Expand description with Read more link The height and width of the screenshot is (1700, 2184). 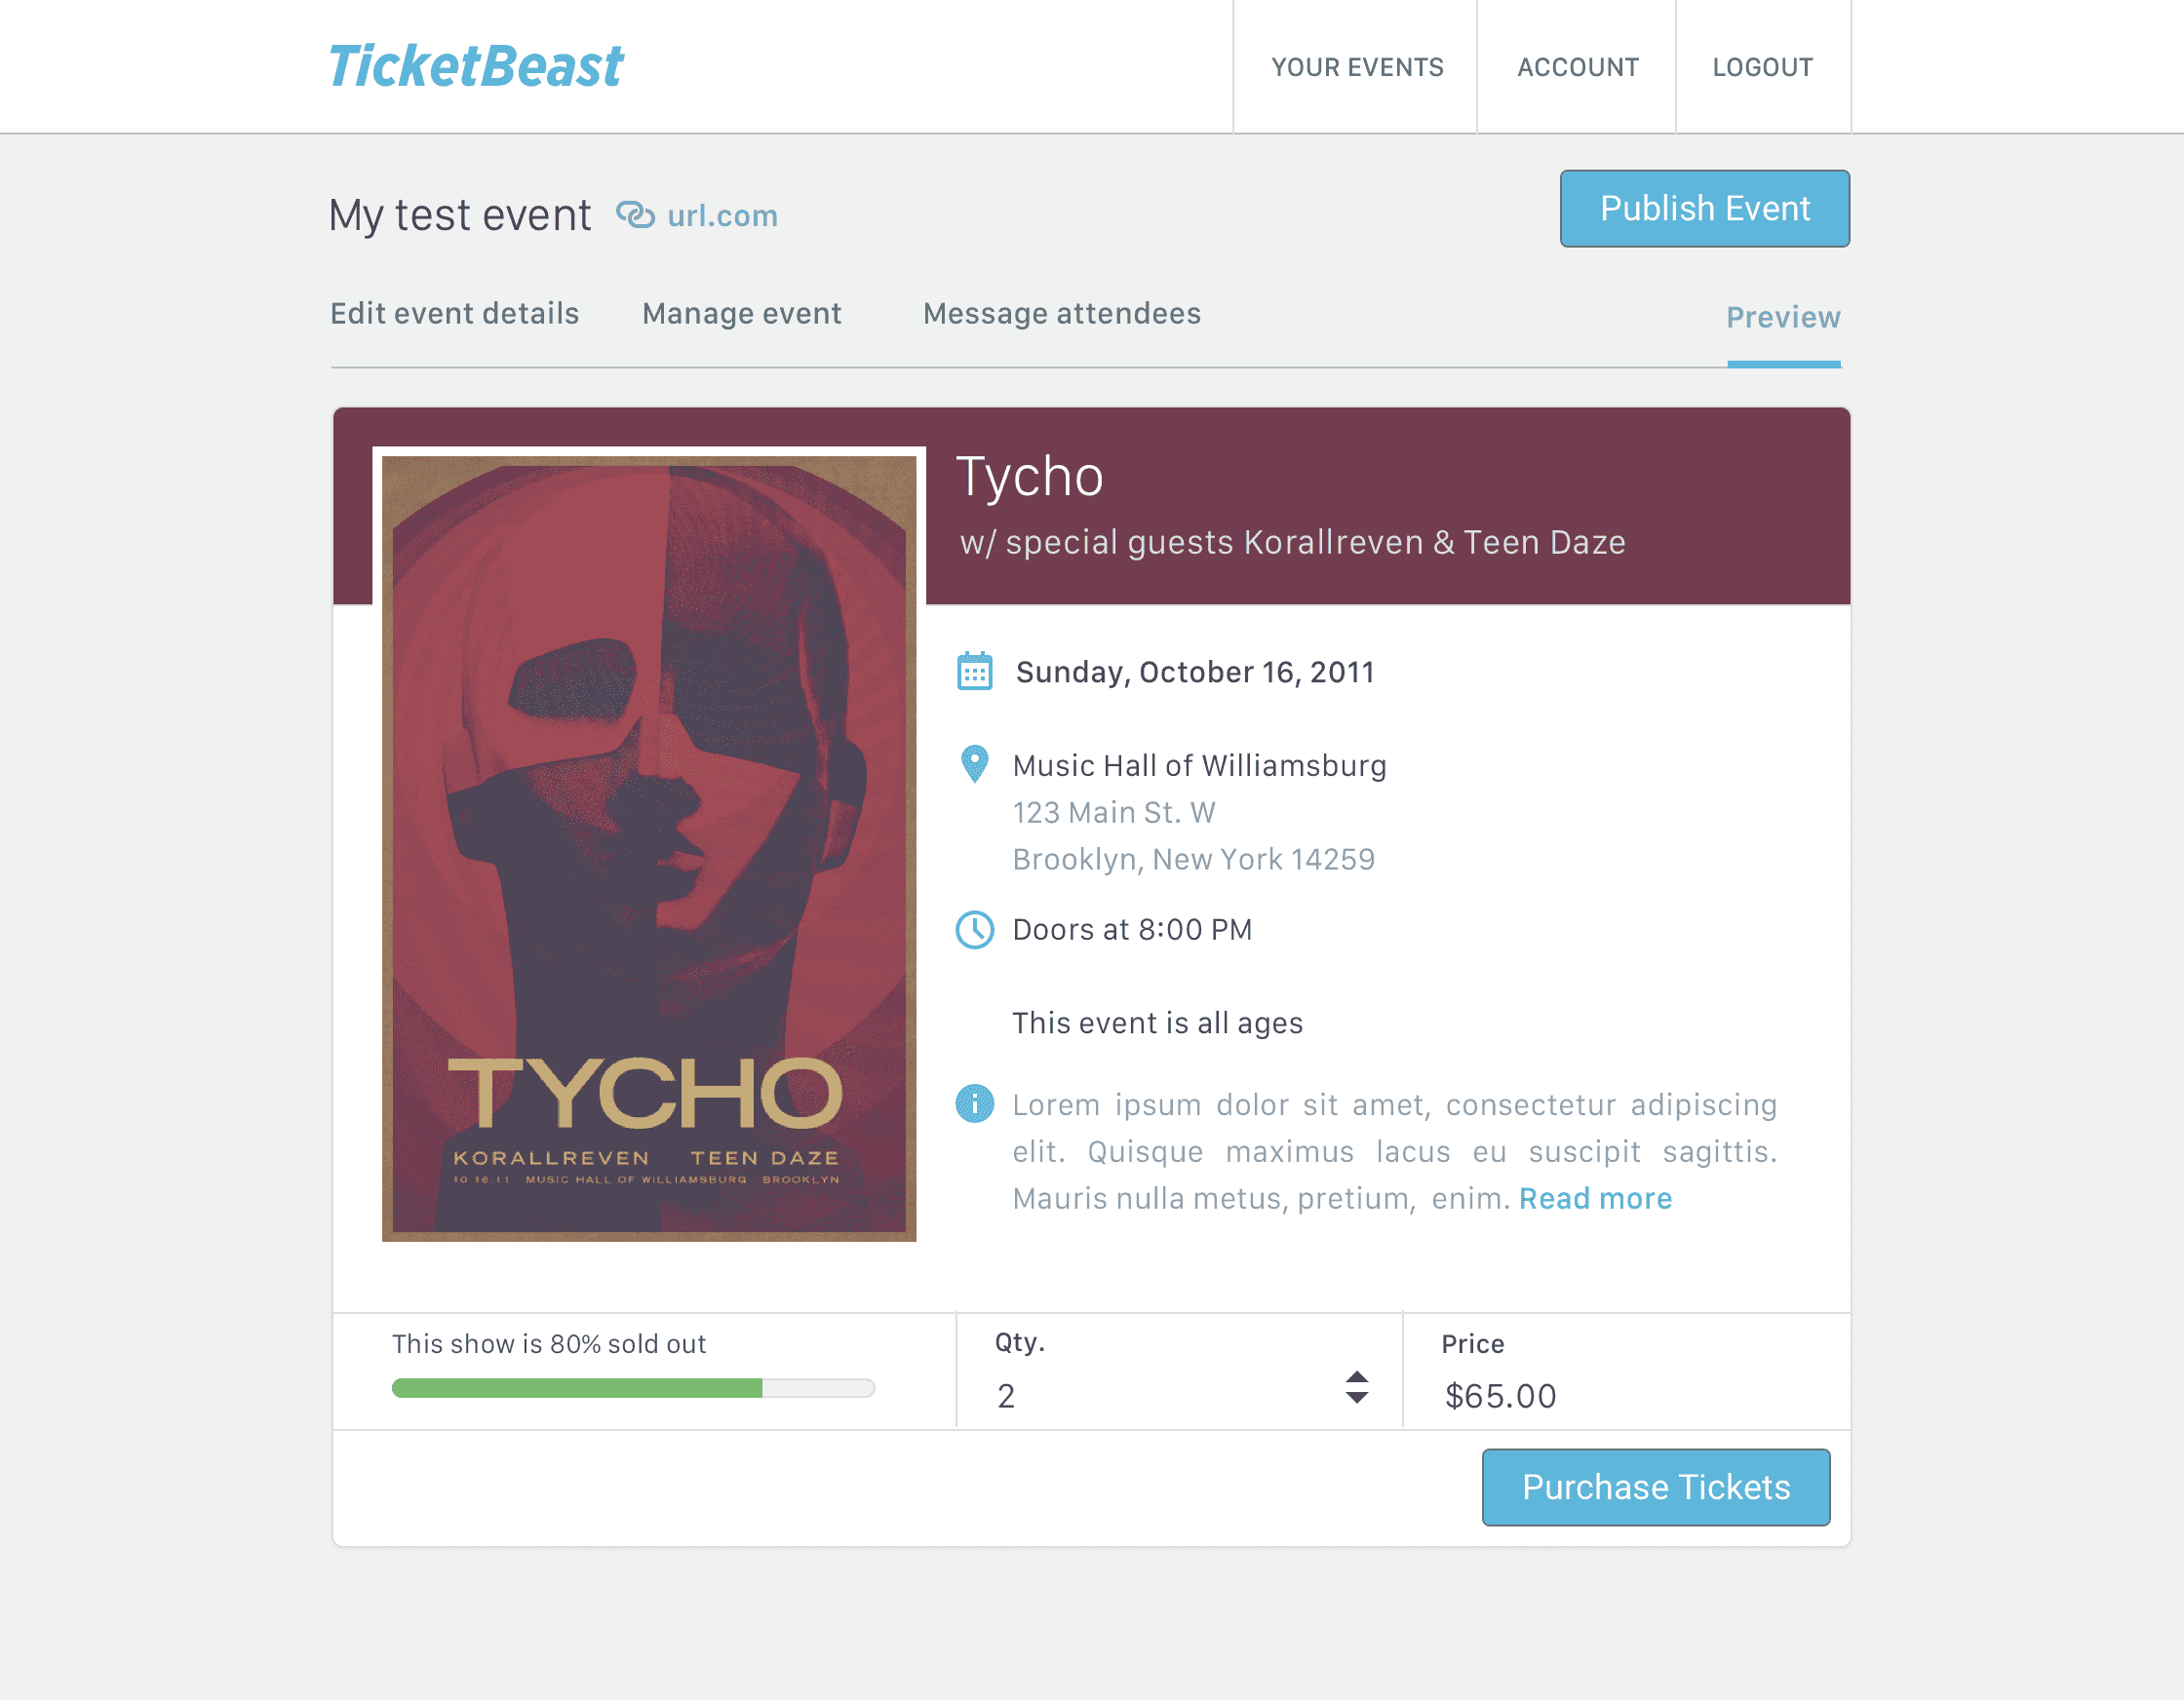click(x=1595, y=1198)
